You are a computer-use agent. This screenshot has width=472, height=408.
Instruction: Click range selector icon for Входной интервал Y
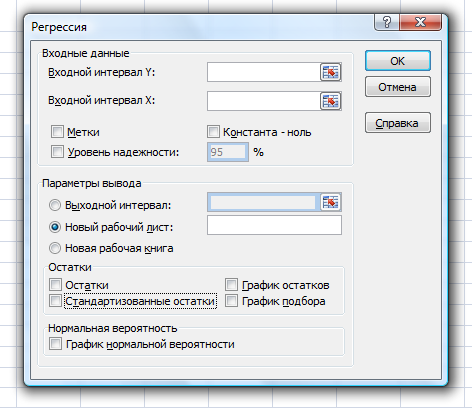click(331, 72)
